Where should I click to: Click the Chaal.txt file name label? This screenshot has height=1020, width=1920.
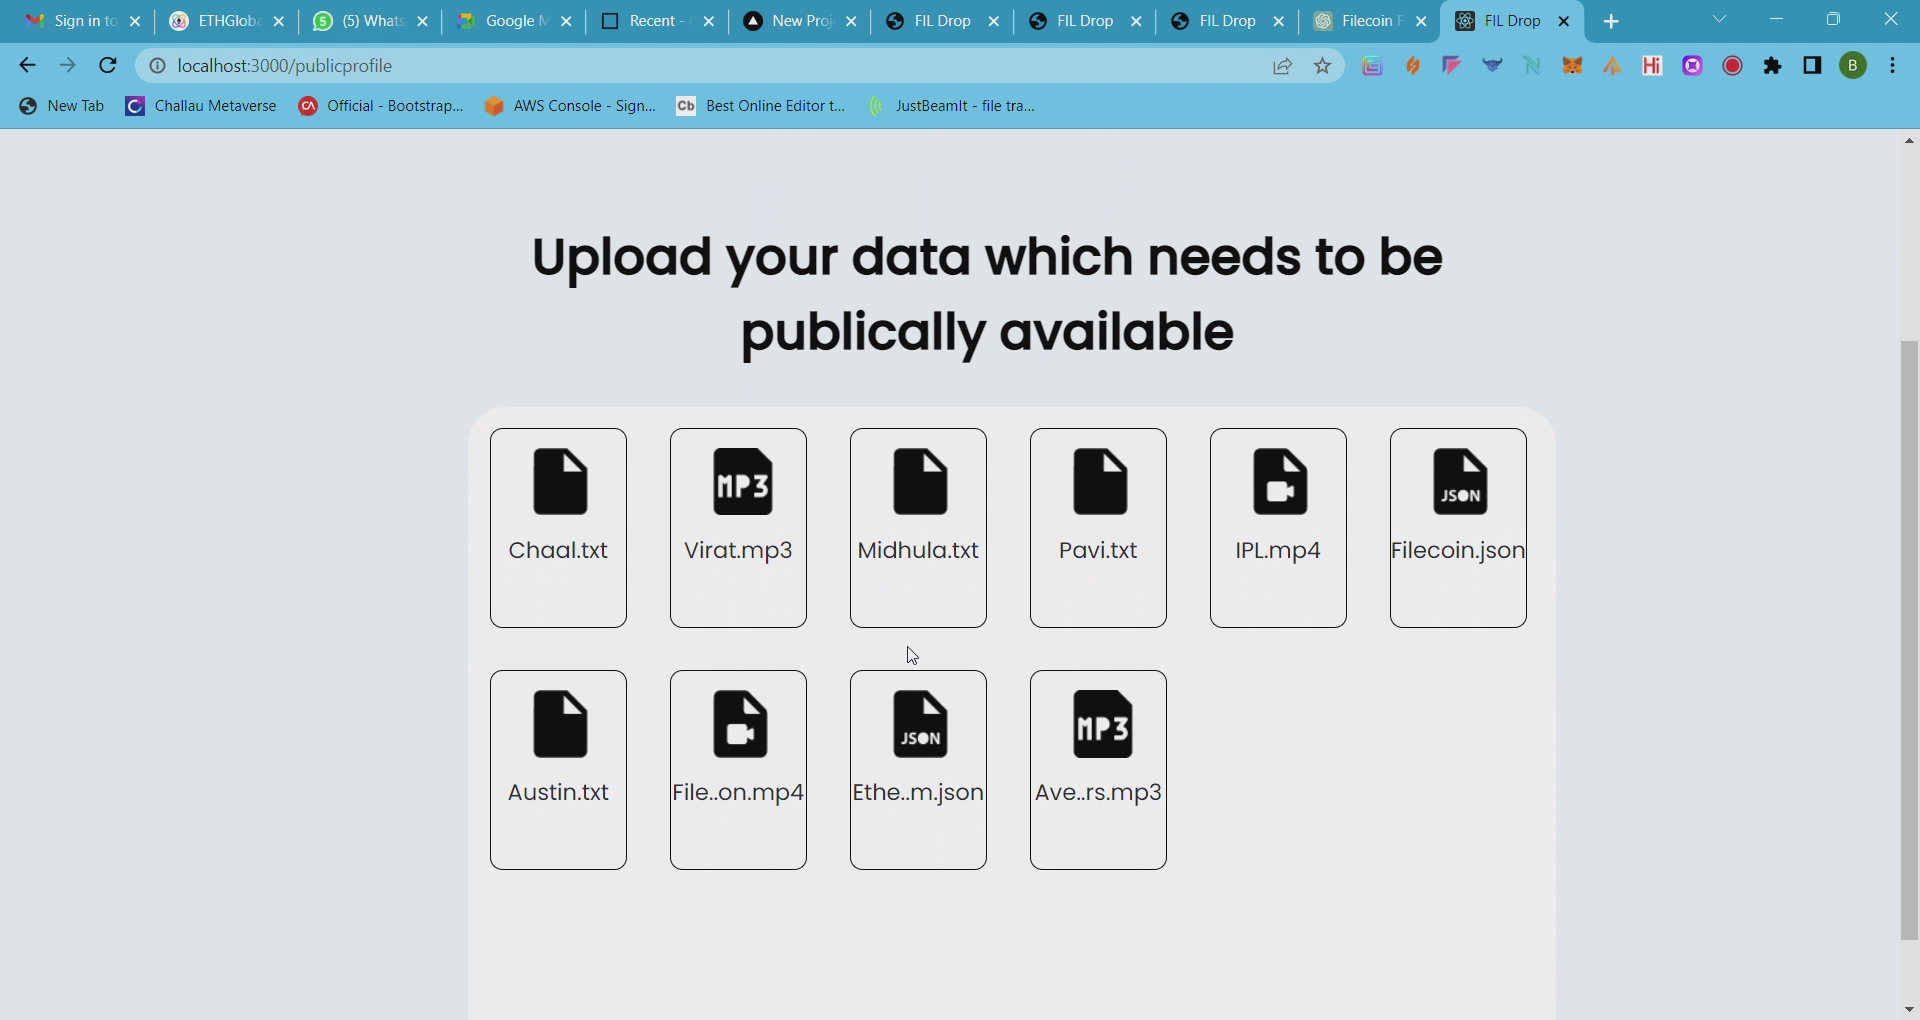pos(558,550)
